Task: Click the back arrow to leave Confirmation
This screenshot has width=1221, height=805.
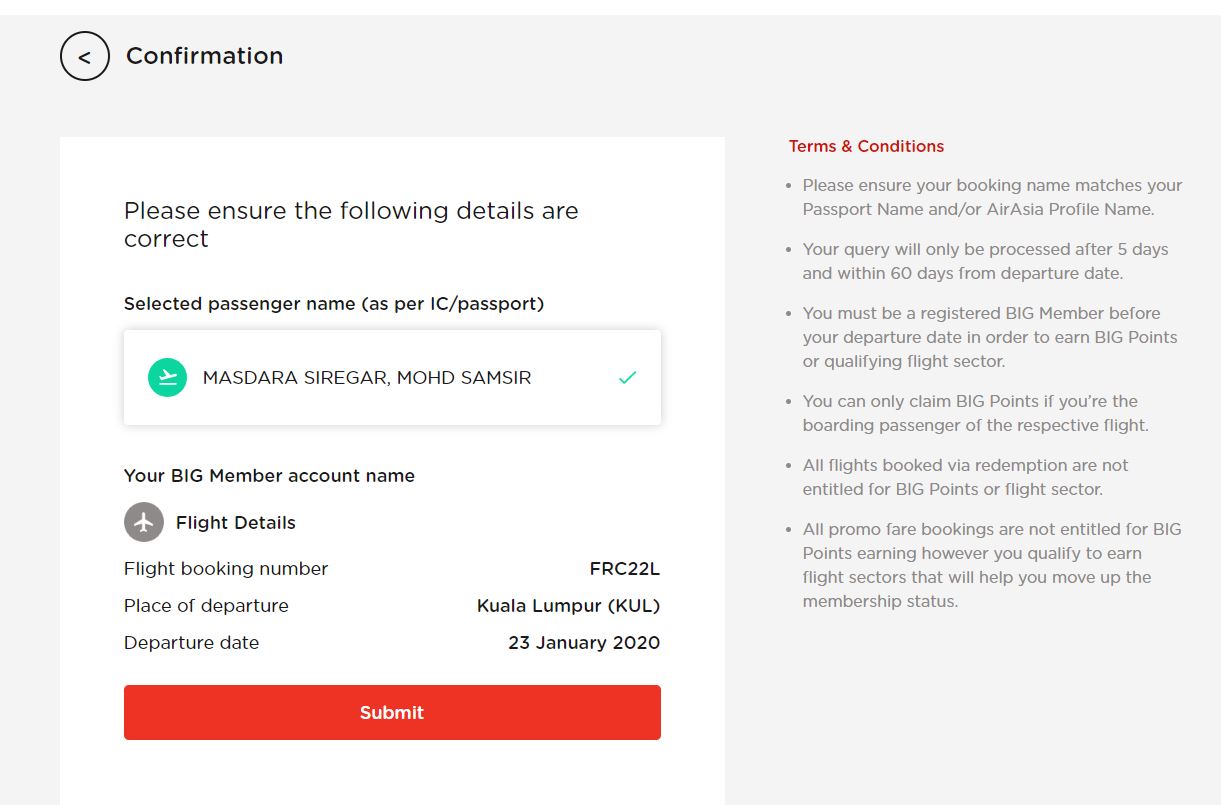Action: pos(85,56)
